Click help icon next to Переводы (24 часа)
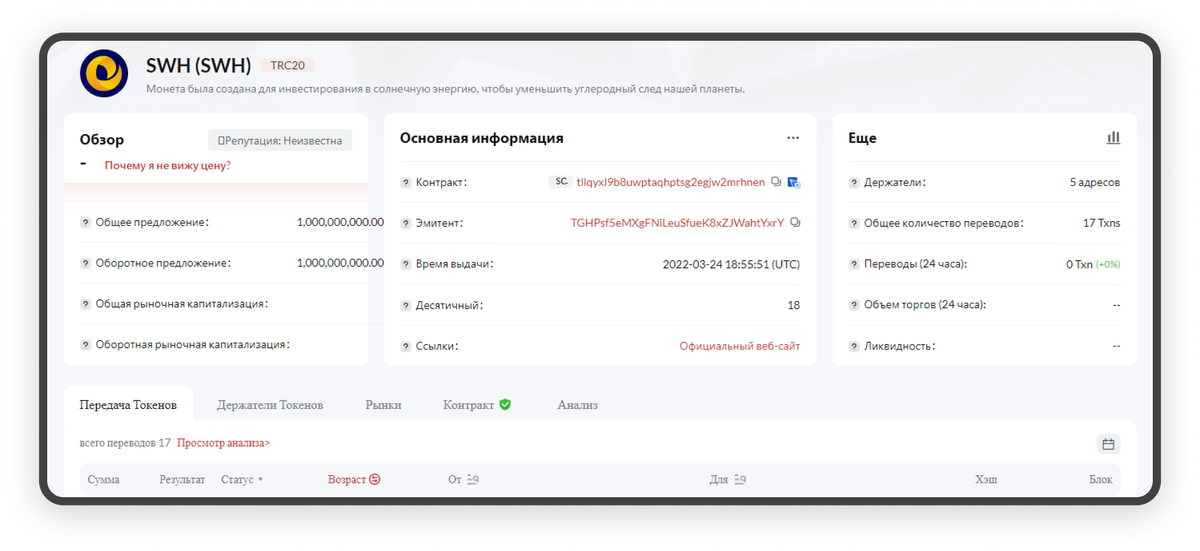 (854, 265)
